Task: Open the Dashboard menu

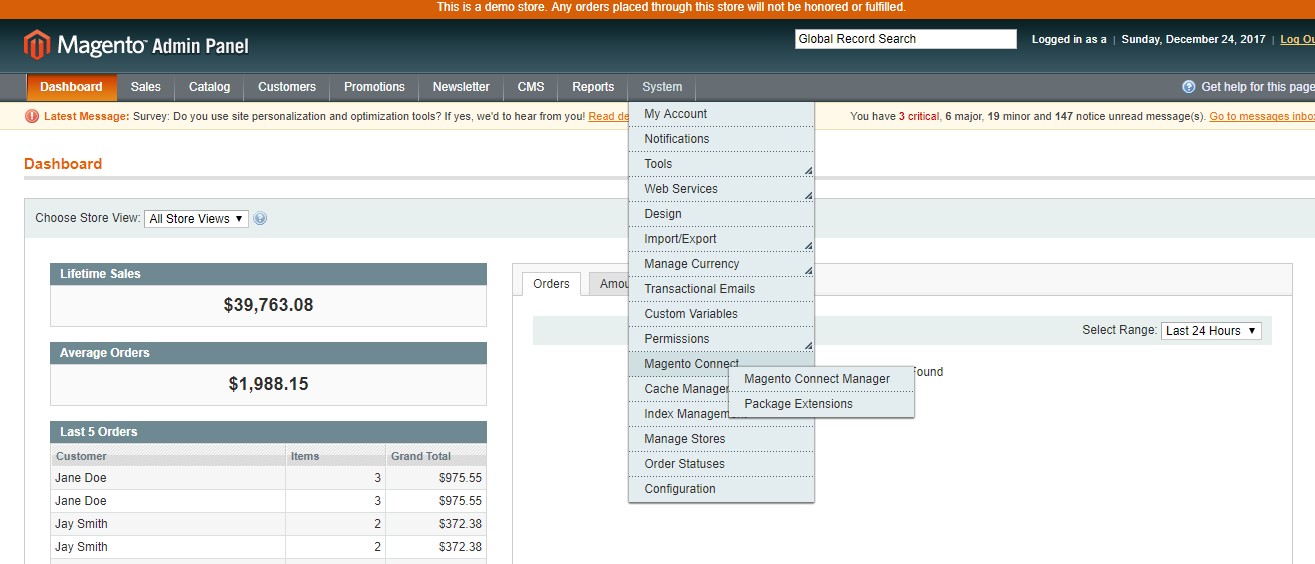Action: tap(71, 87)
